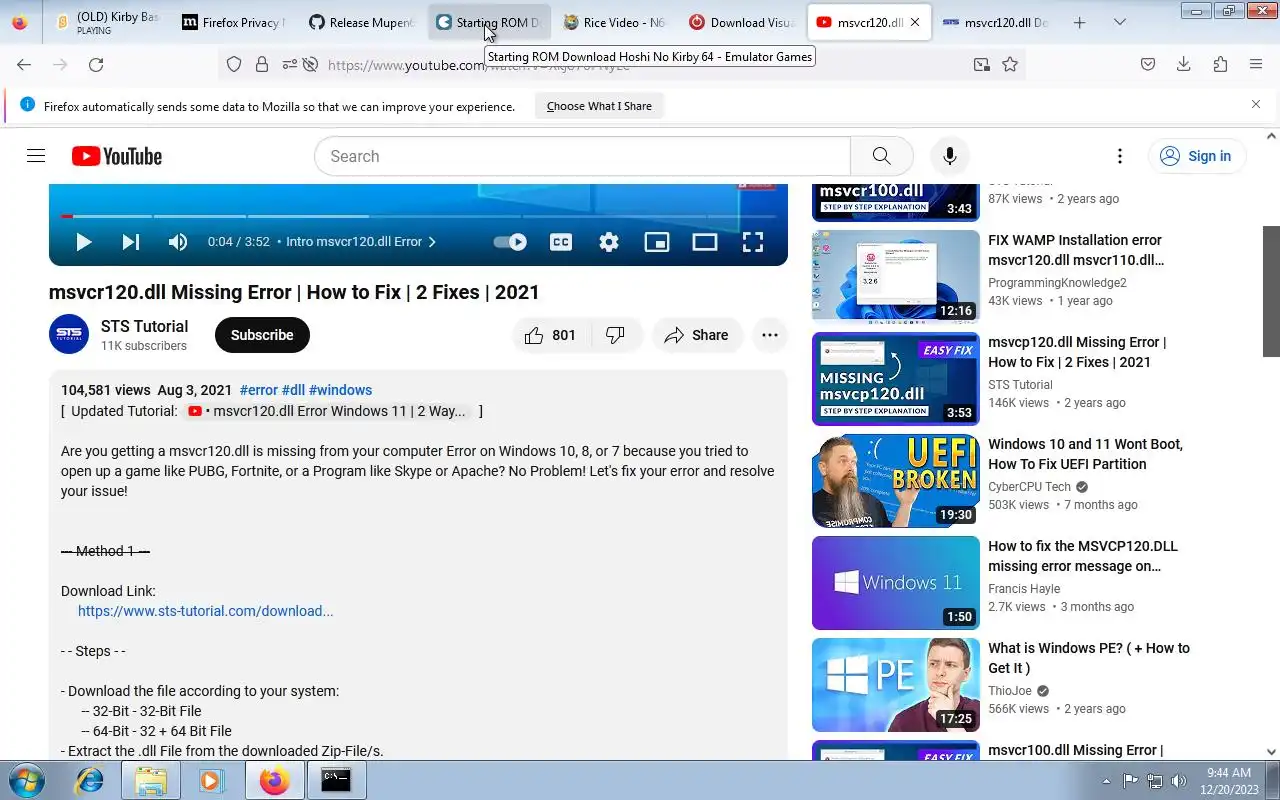The image size is (1280, 800).
Task: Like the video with 801 likes
Action: (551, 335)
